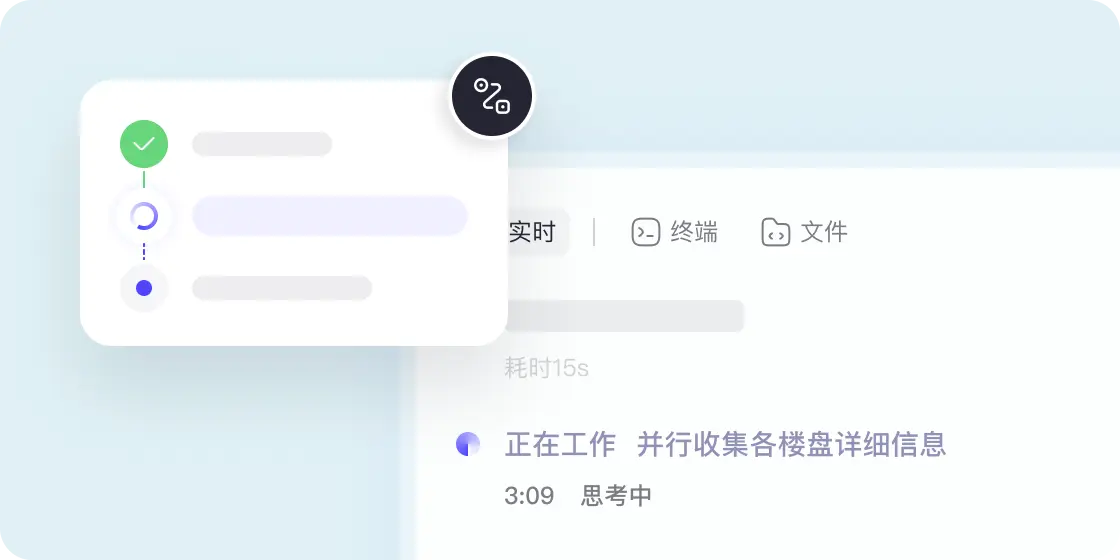
Task: Click the green checkmark completed step icon
Action: click(x=144, y=144)
